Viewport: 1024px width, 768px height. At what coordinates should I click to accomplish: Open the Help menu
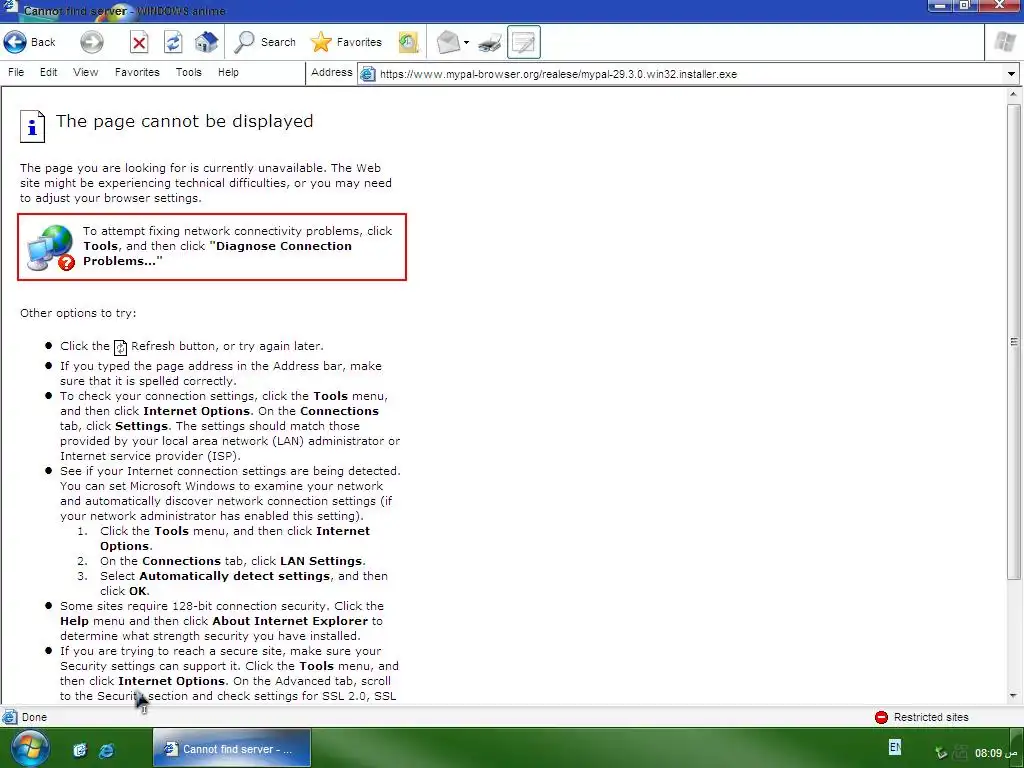pos(228,72)
